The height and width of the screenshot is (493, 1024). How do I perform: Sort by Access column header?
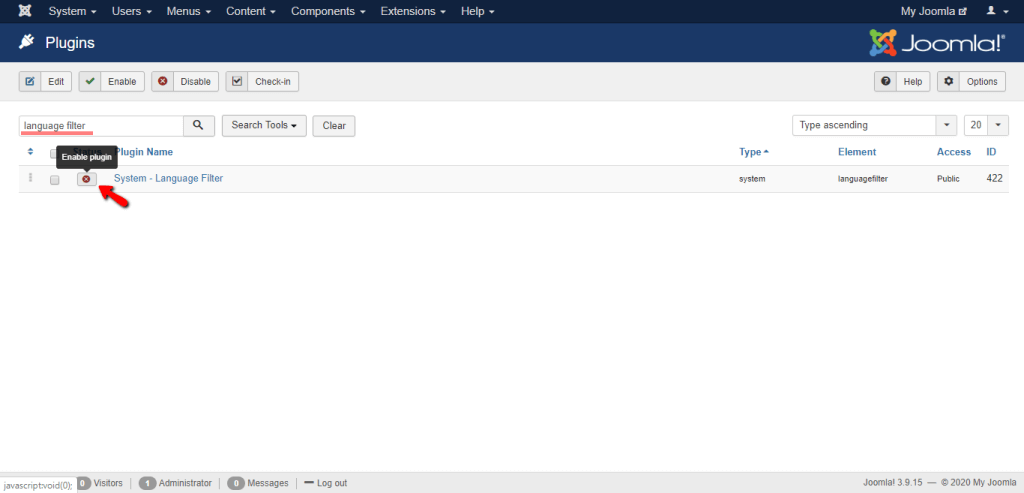coord(953,151)
